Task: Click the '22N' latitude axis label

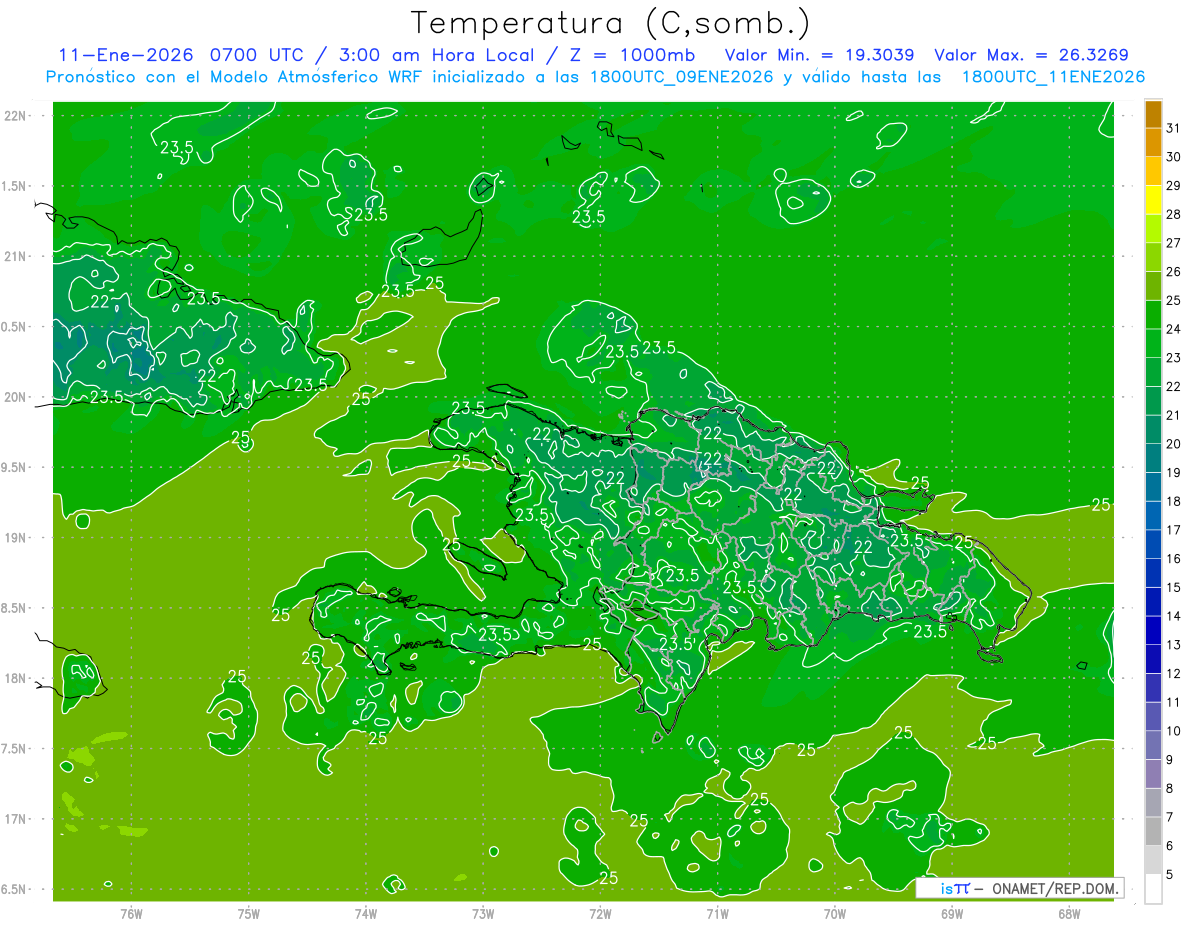Action: pyautogui.click(x=16, y=116)
